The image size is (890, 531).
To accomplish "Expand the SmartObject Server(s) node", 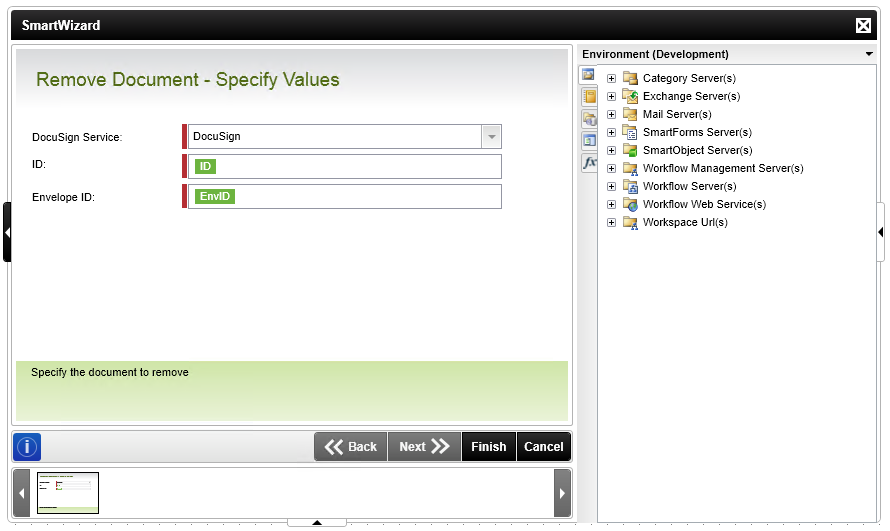I will 611,150.
